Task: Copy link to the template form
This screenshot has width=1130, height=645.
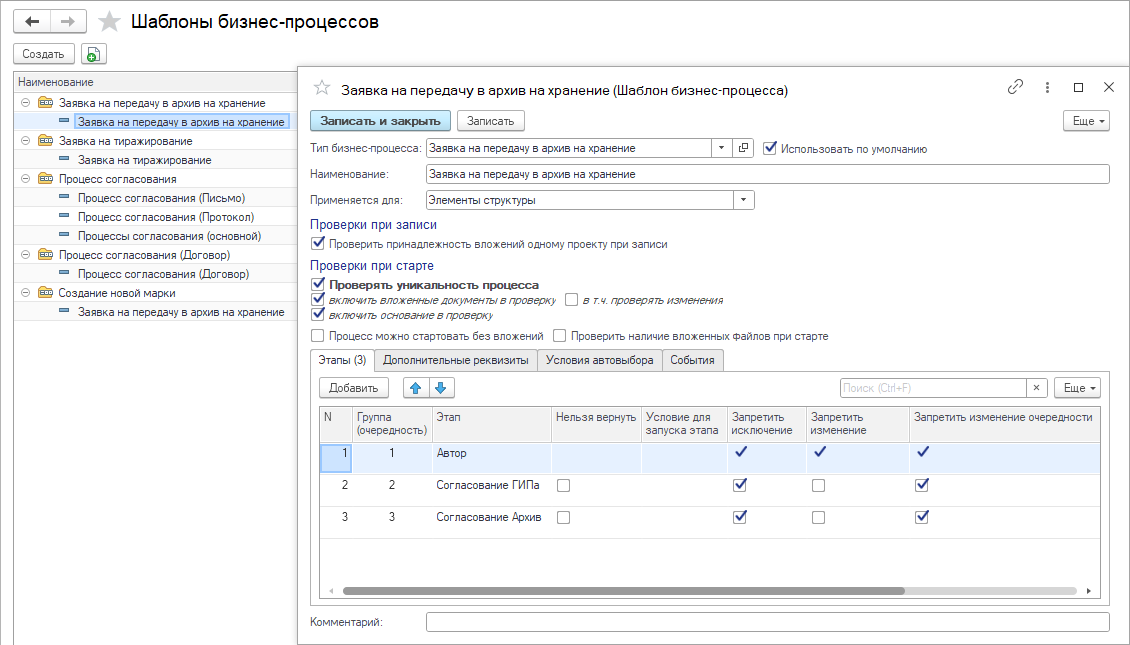Action: point(1015,88)
